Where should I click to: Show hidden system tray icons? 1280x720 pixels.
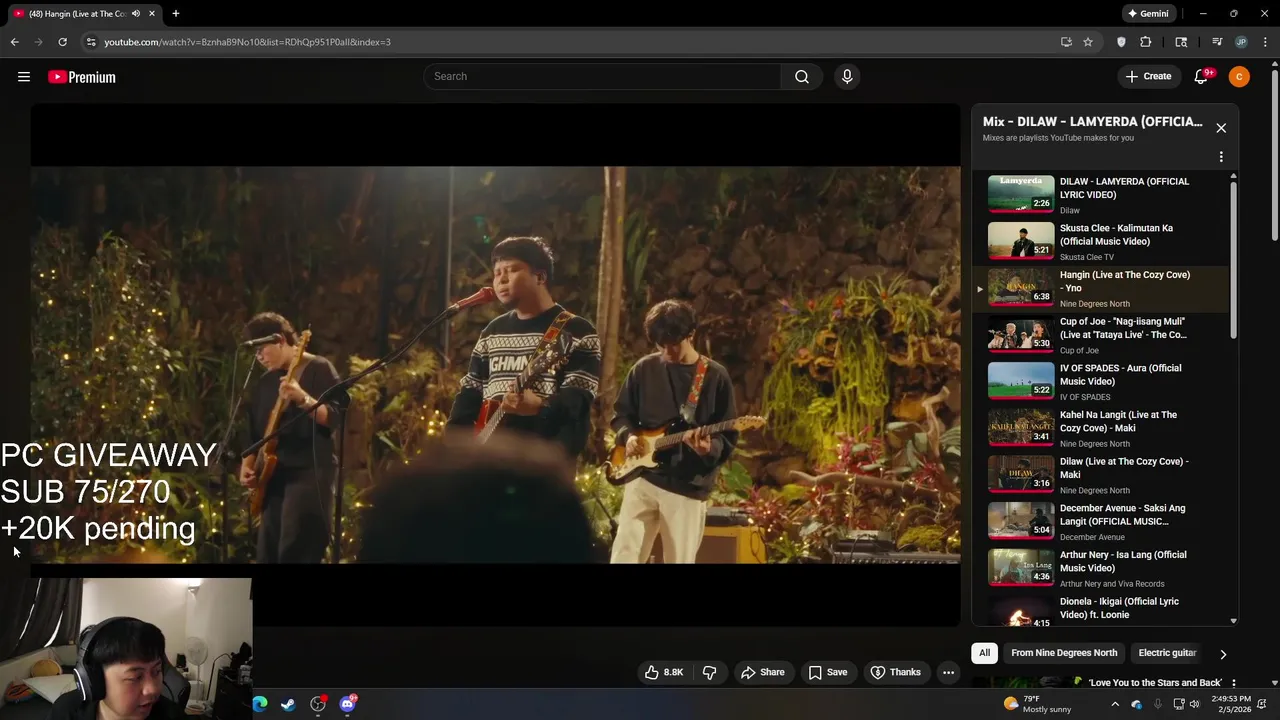pos(1115,704)
